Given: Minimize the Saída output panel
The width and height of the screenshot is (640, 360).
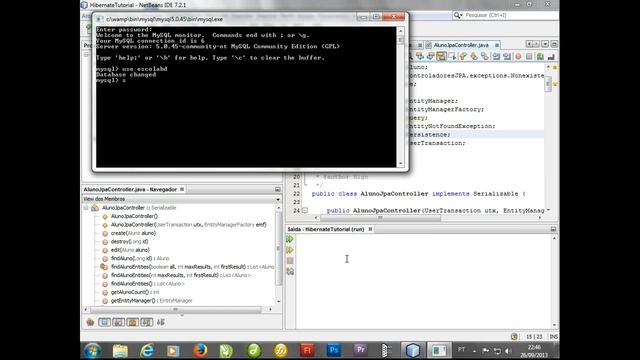Looking at the screenshot, I should point(553,229).
